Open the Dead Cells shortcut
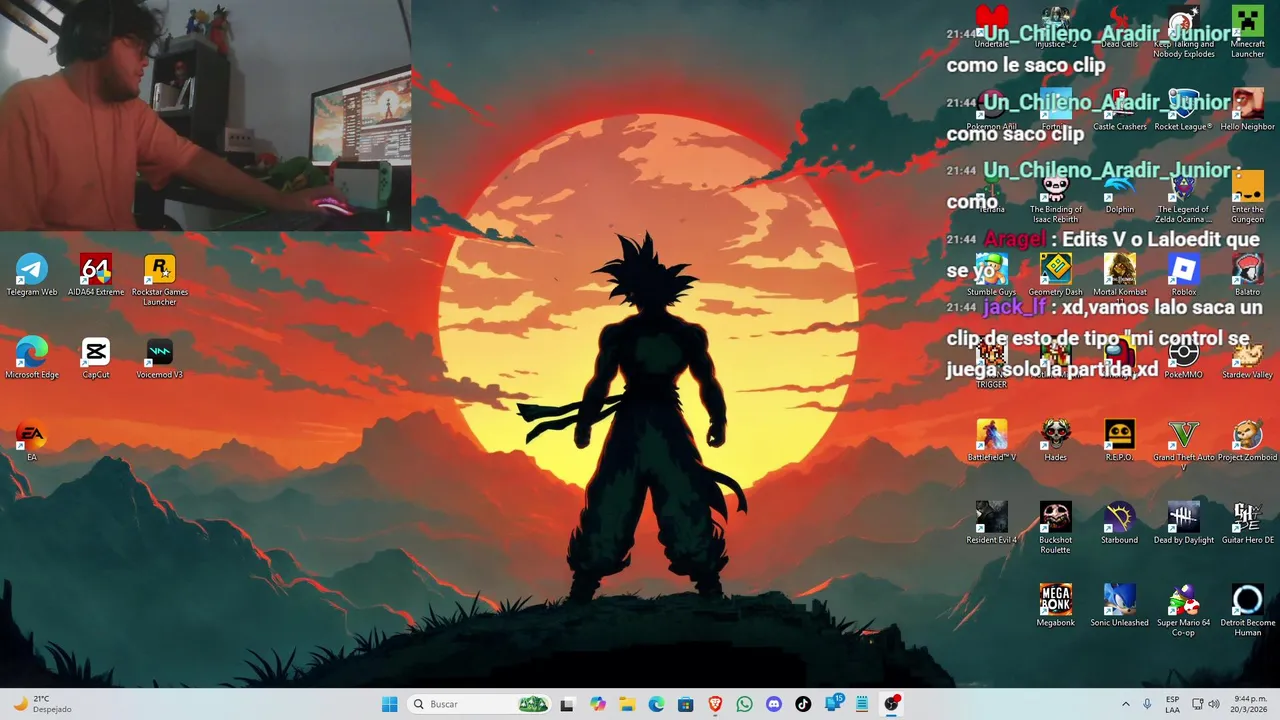Viewport: 1280px width, 720px height. click(x=1119, y=27)
